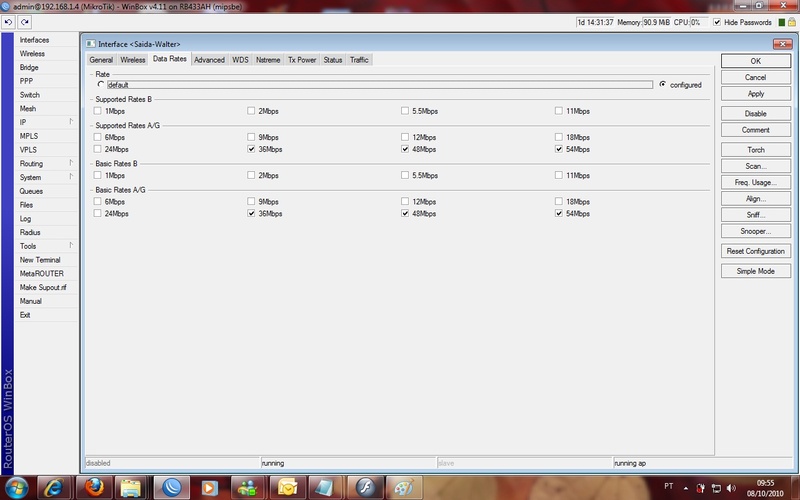Image resolution: width=800 pixels, height=500 pixels.
Task: Open Windows Live Messenger from taskbar
Action: pyautogui.click(x=247, y=488)
